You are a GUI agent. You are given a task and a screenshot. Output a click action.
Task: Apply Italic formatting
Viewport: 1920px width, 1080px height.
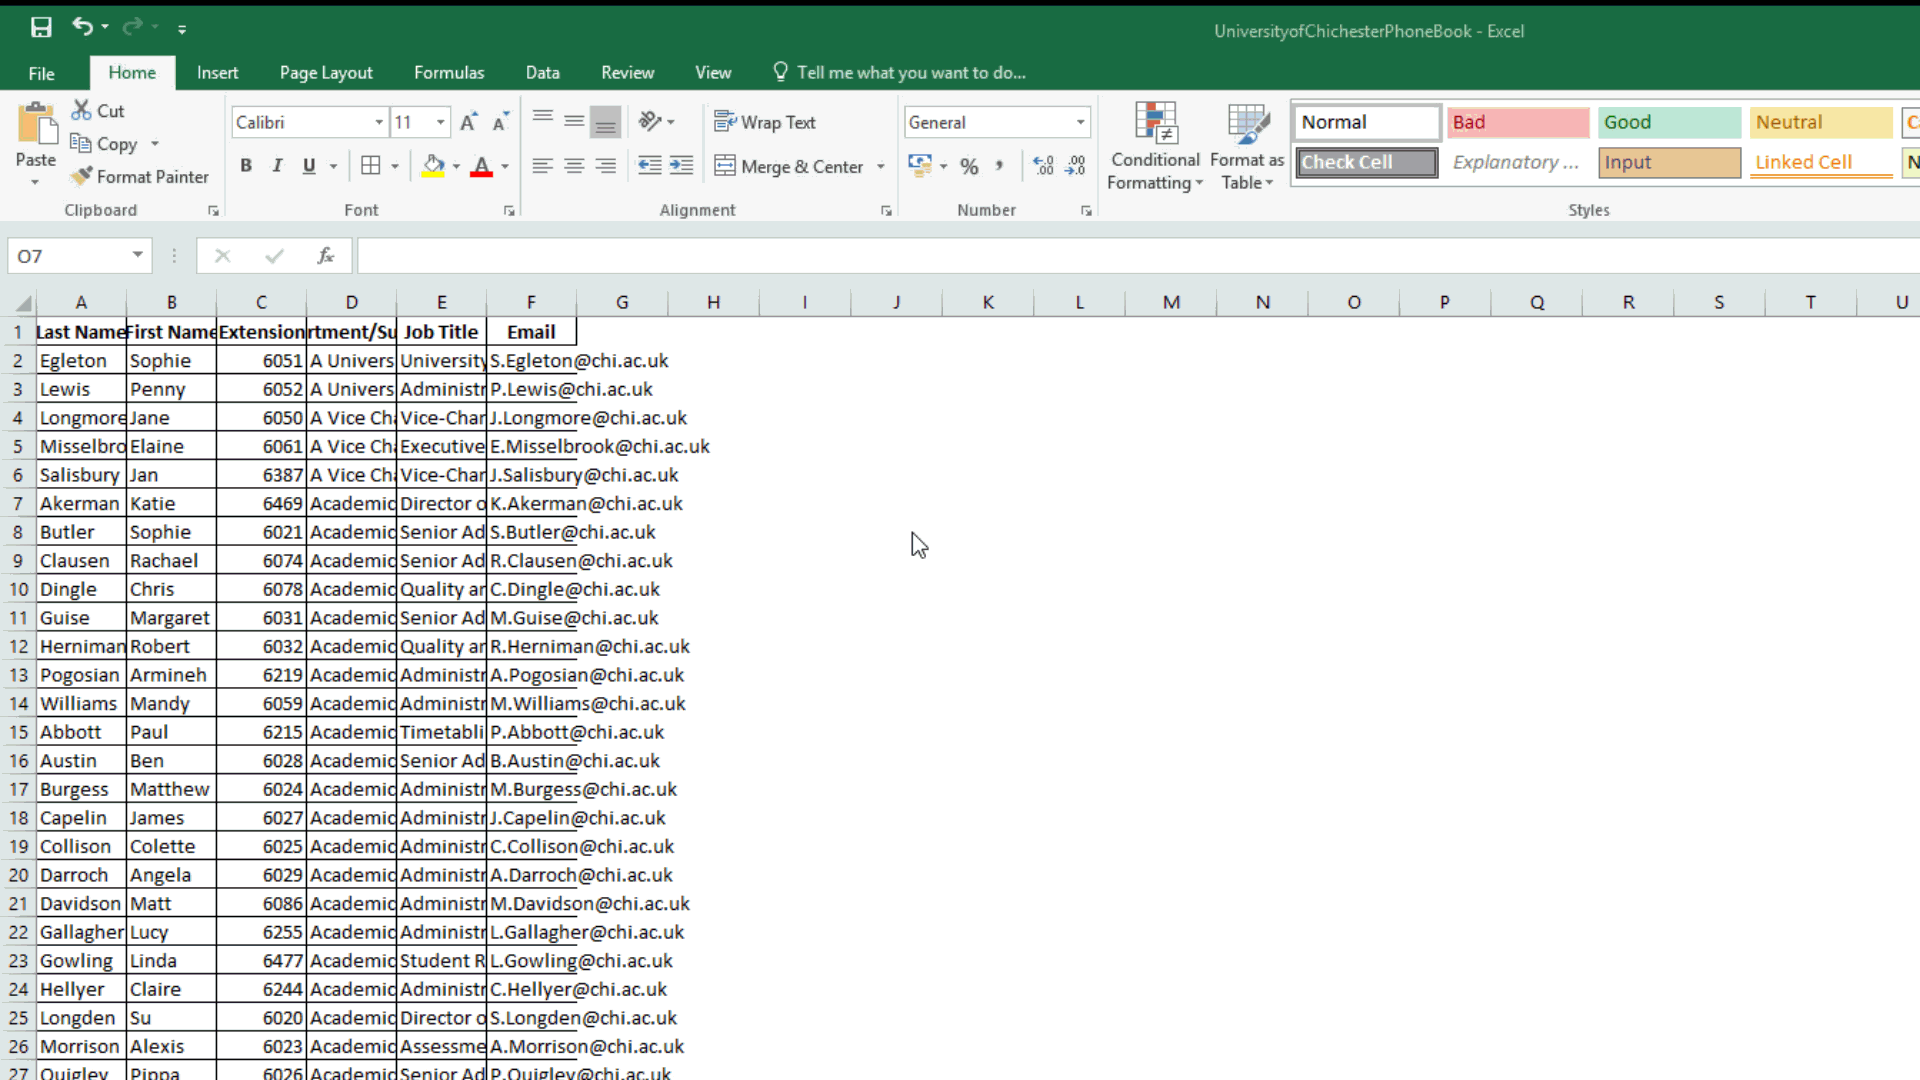tap(277, 165)
